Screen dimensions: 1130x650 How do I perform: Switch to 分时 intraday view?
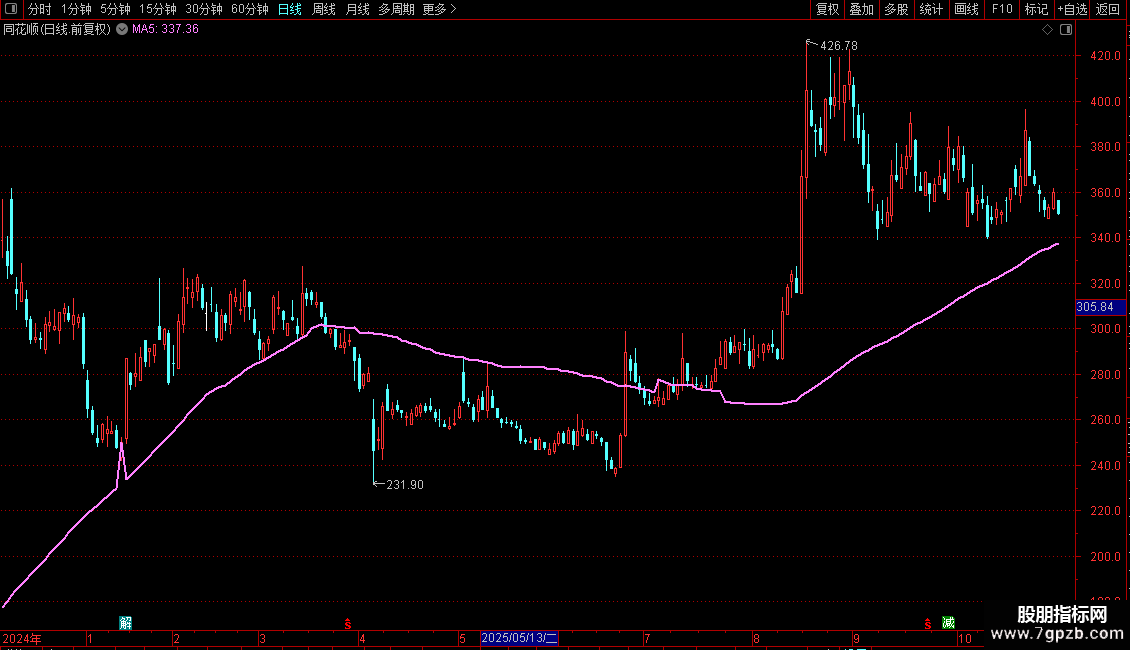point(40,9)
